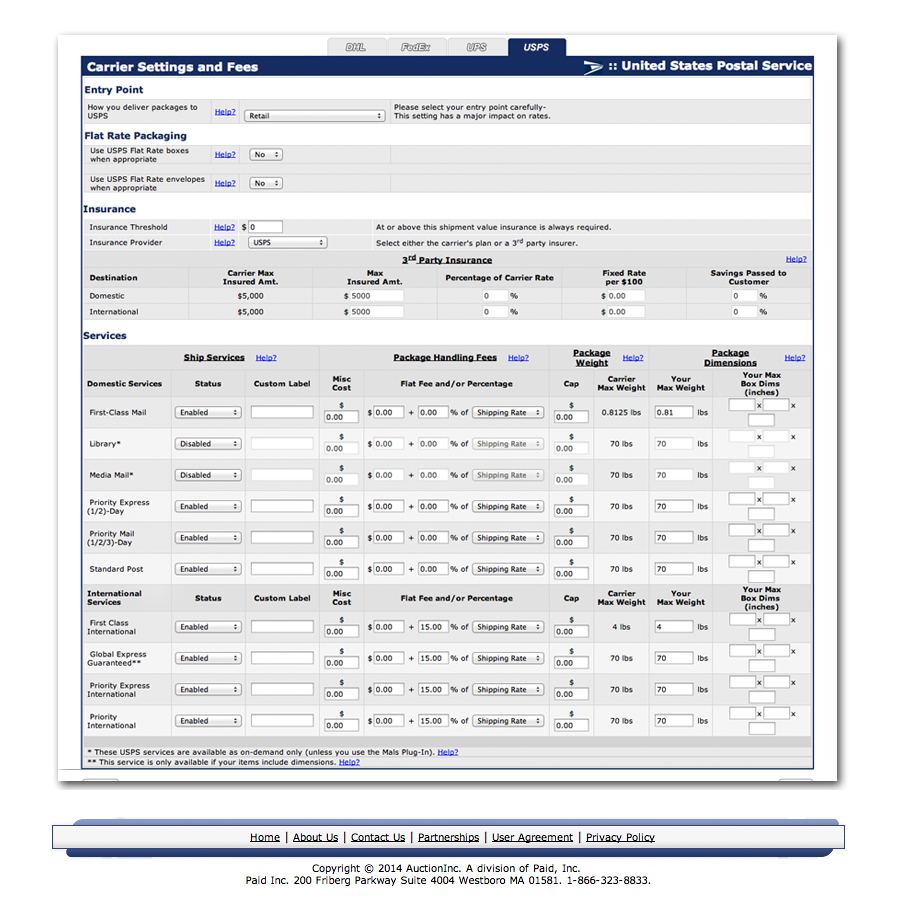Click Priority International Custom Label field

tap(282, 720)
